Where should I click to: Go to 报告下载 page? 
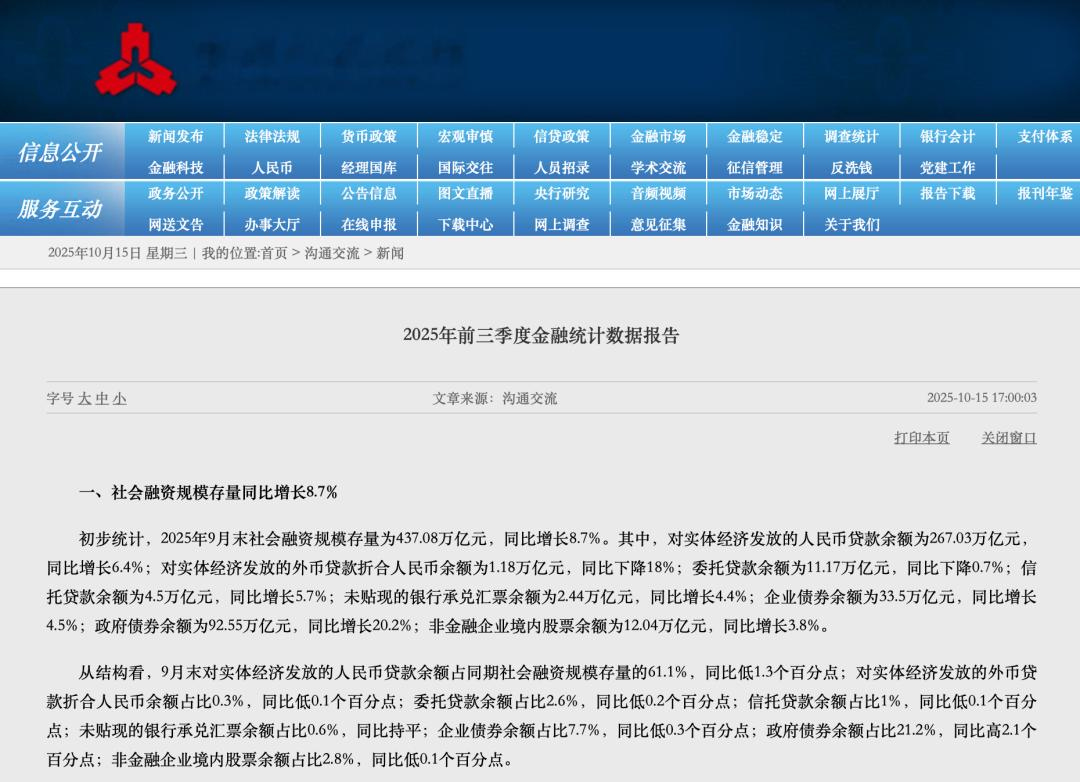click(947, 194)
